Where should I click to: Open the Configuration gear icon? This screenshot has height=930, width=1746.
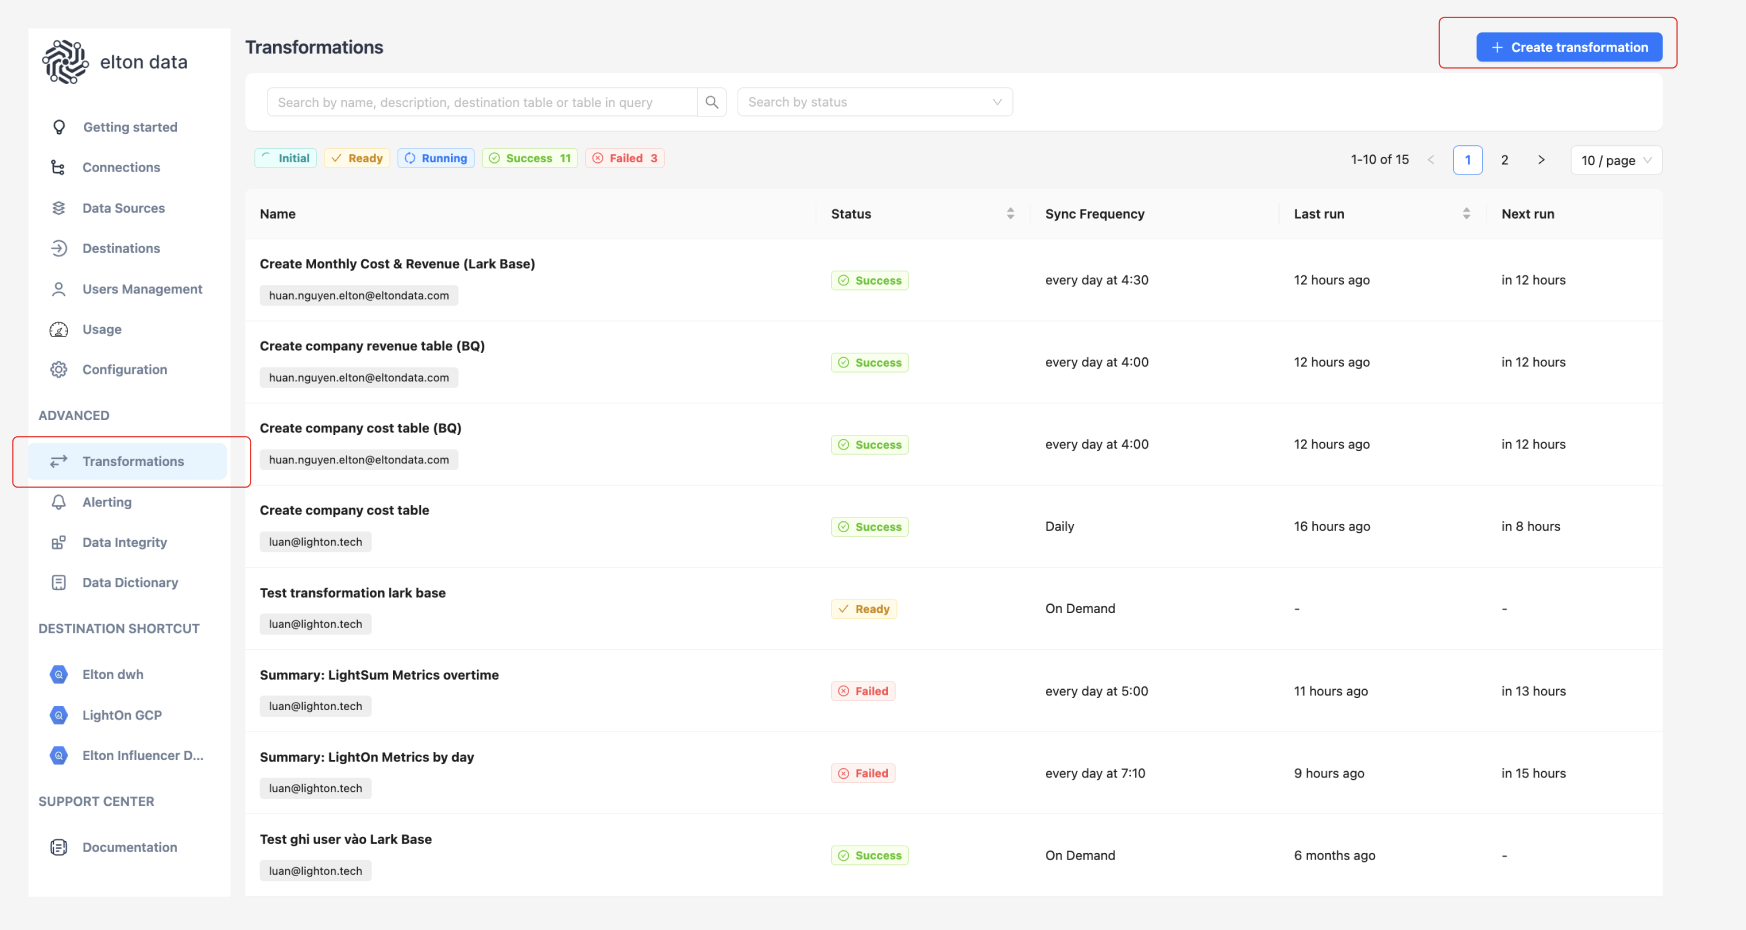coord(59,369)
